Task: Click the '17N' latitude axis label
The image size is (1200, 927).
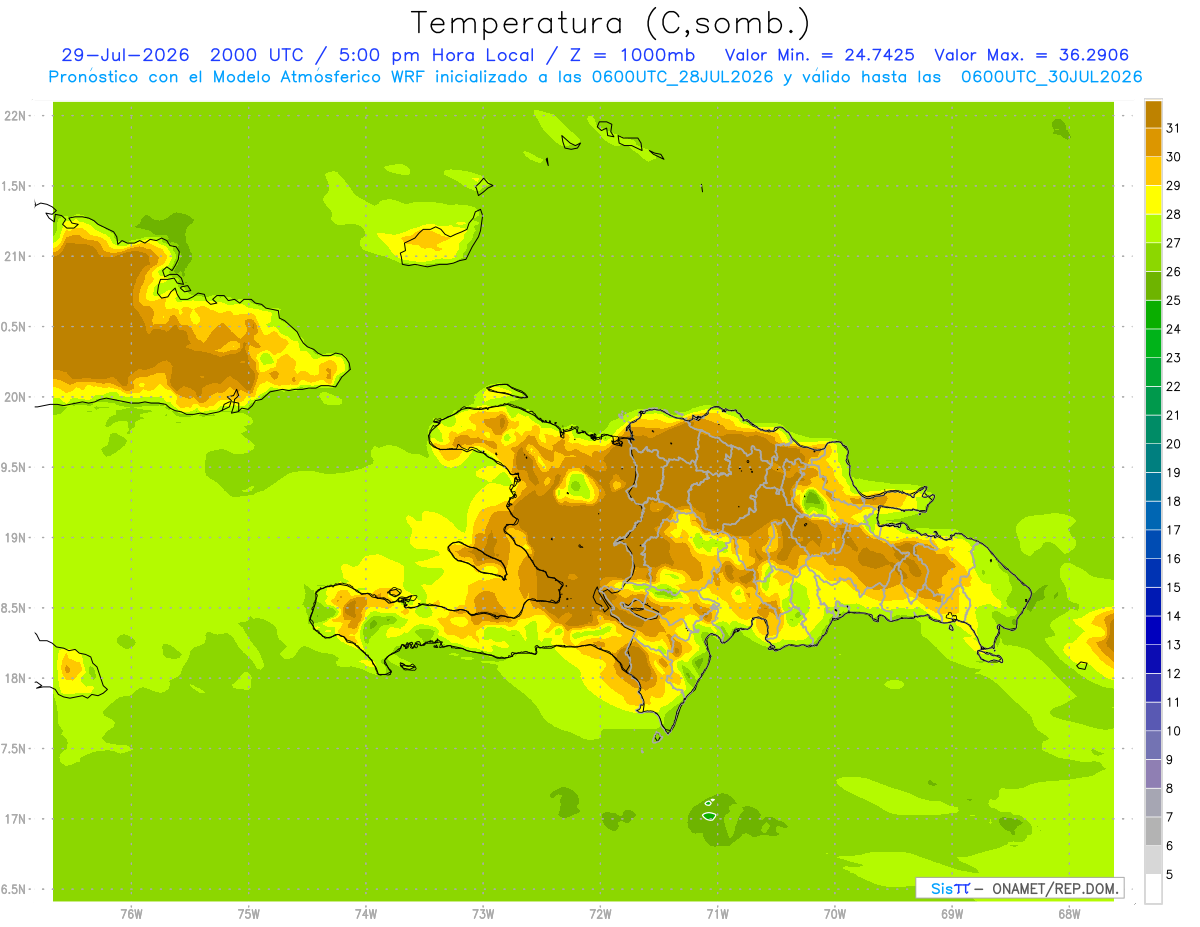Action: click(14, 819)
